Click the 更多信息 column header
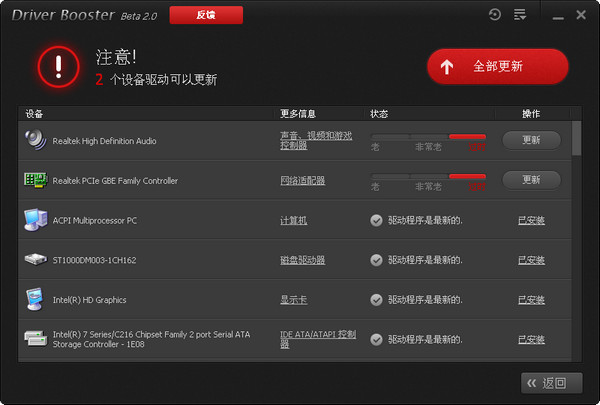Image resolution: width=600 pixels, height=405 pixels. click(x=298, y=114)
